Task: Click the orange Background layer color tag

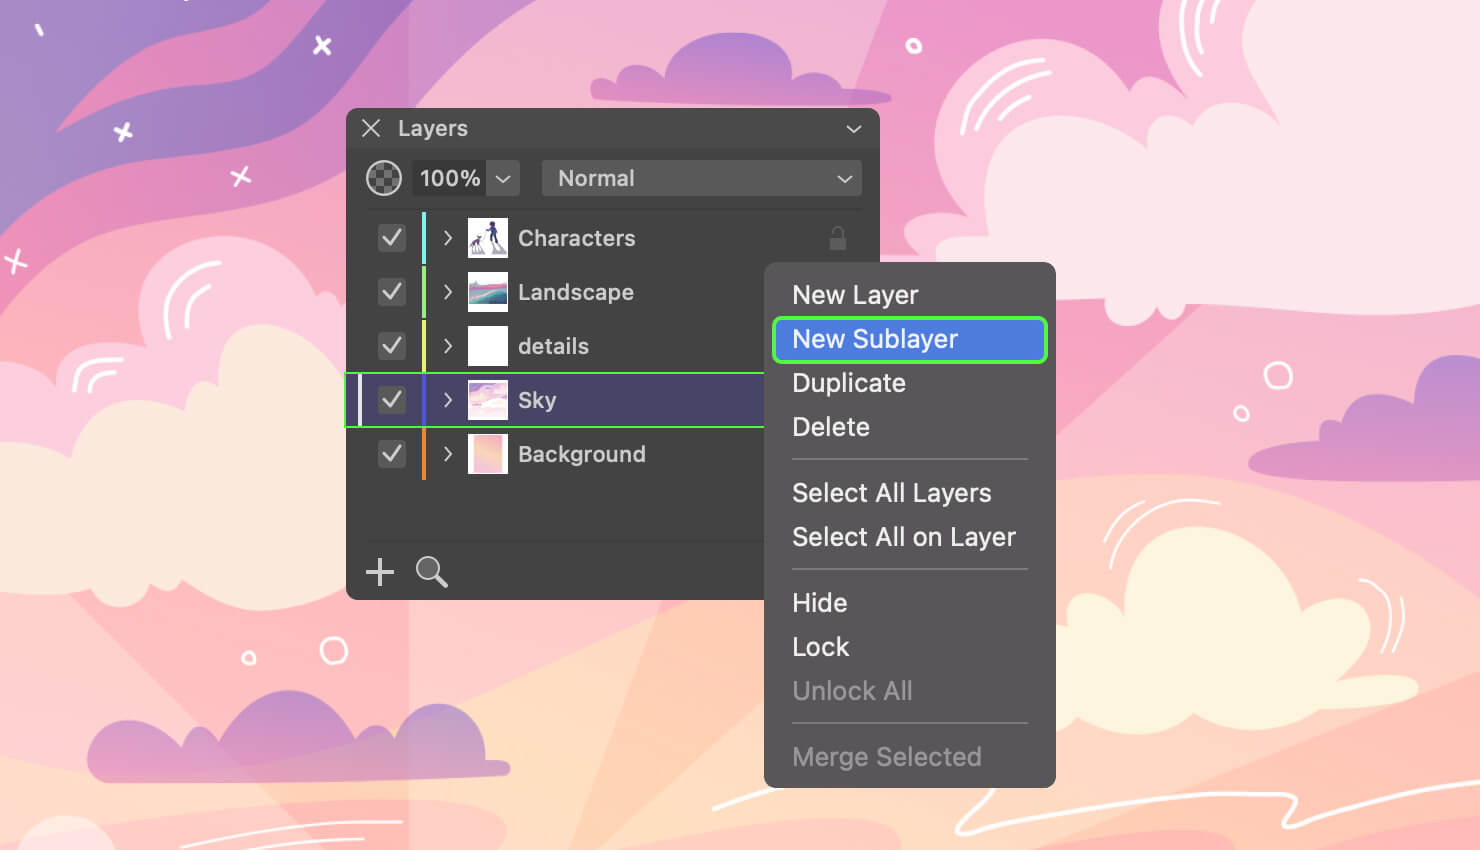Action: [424, 454]
